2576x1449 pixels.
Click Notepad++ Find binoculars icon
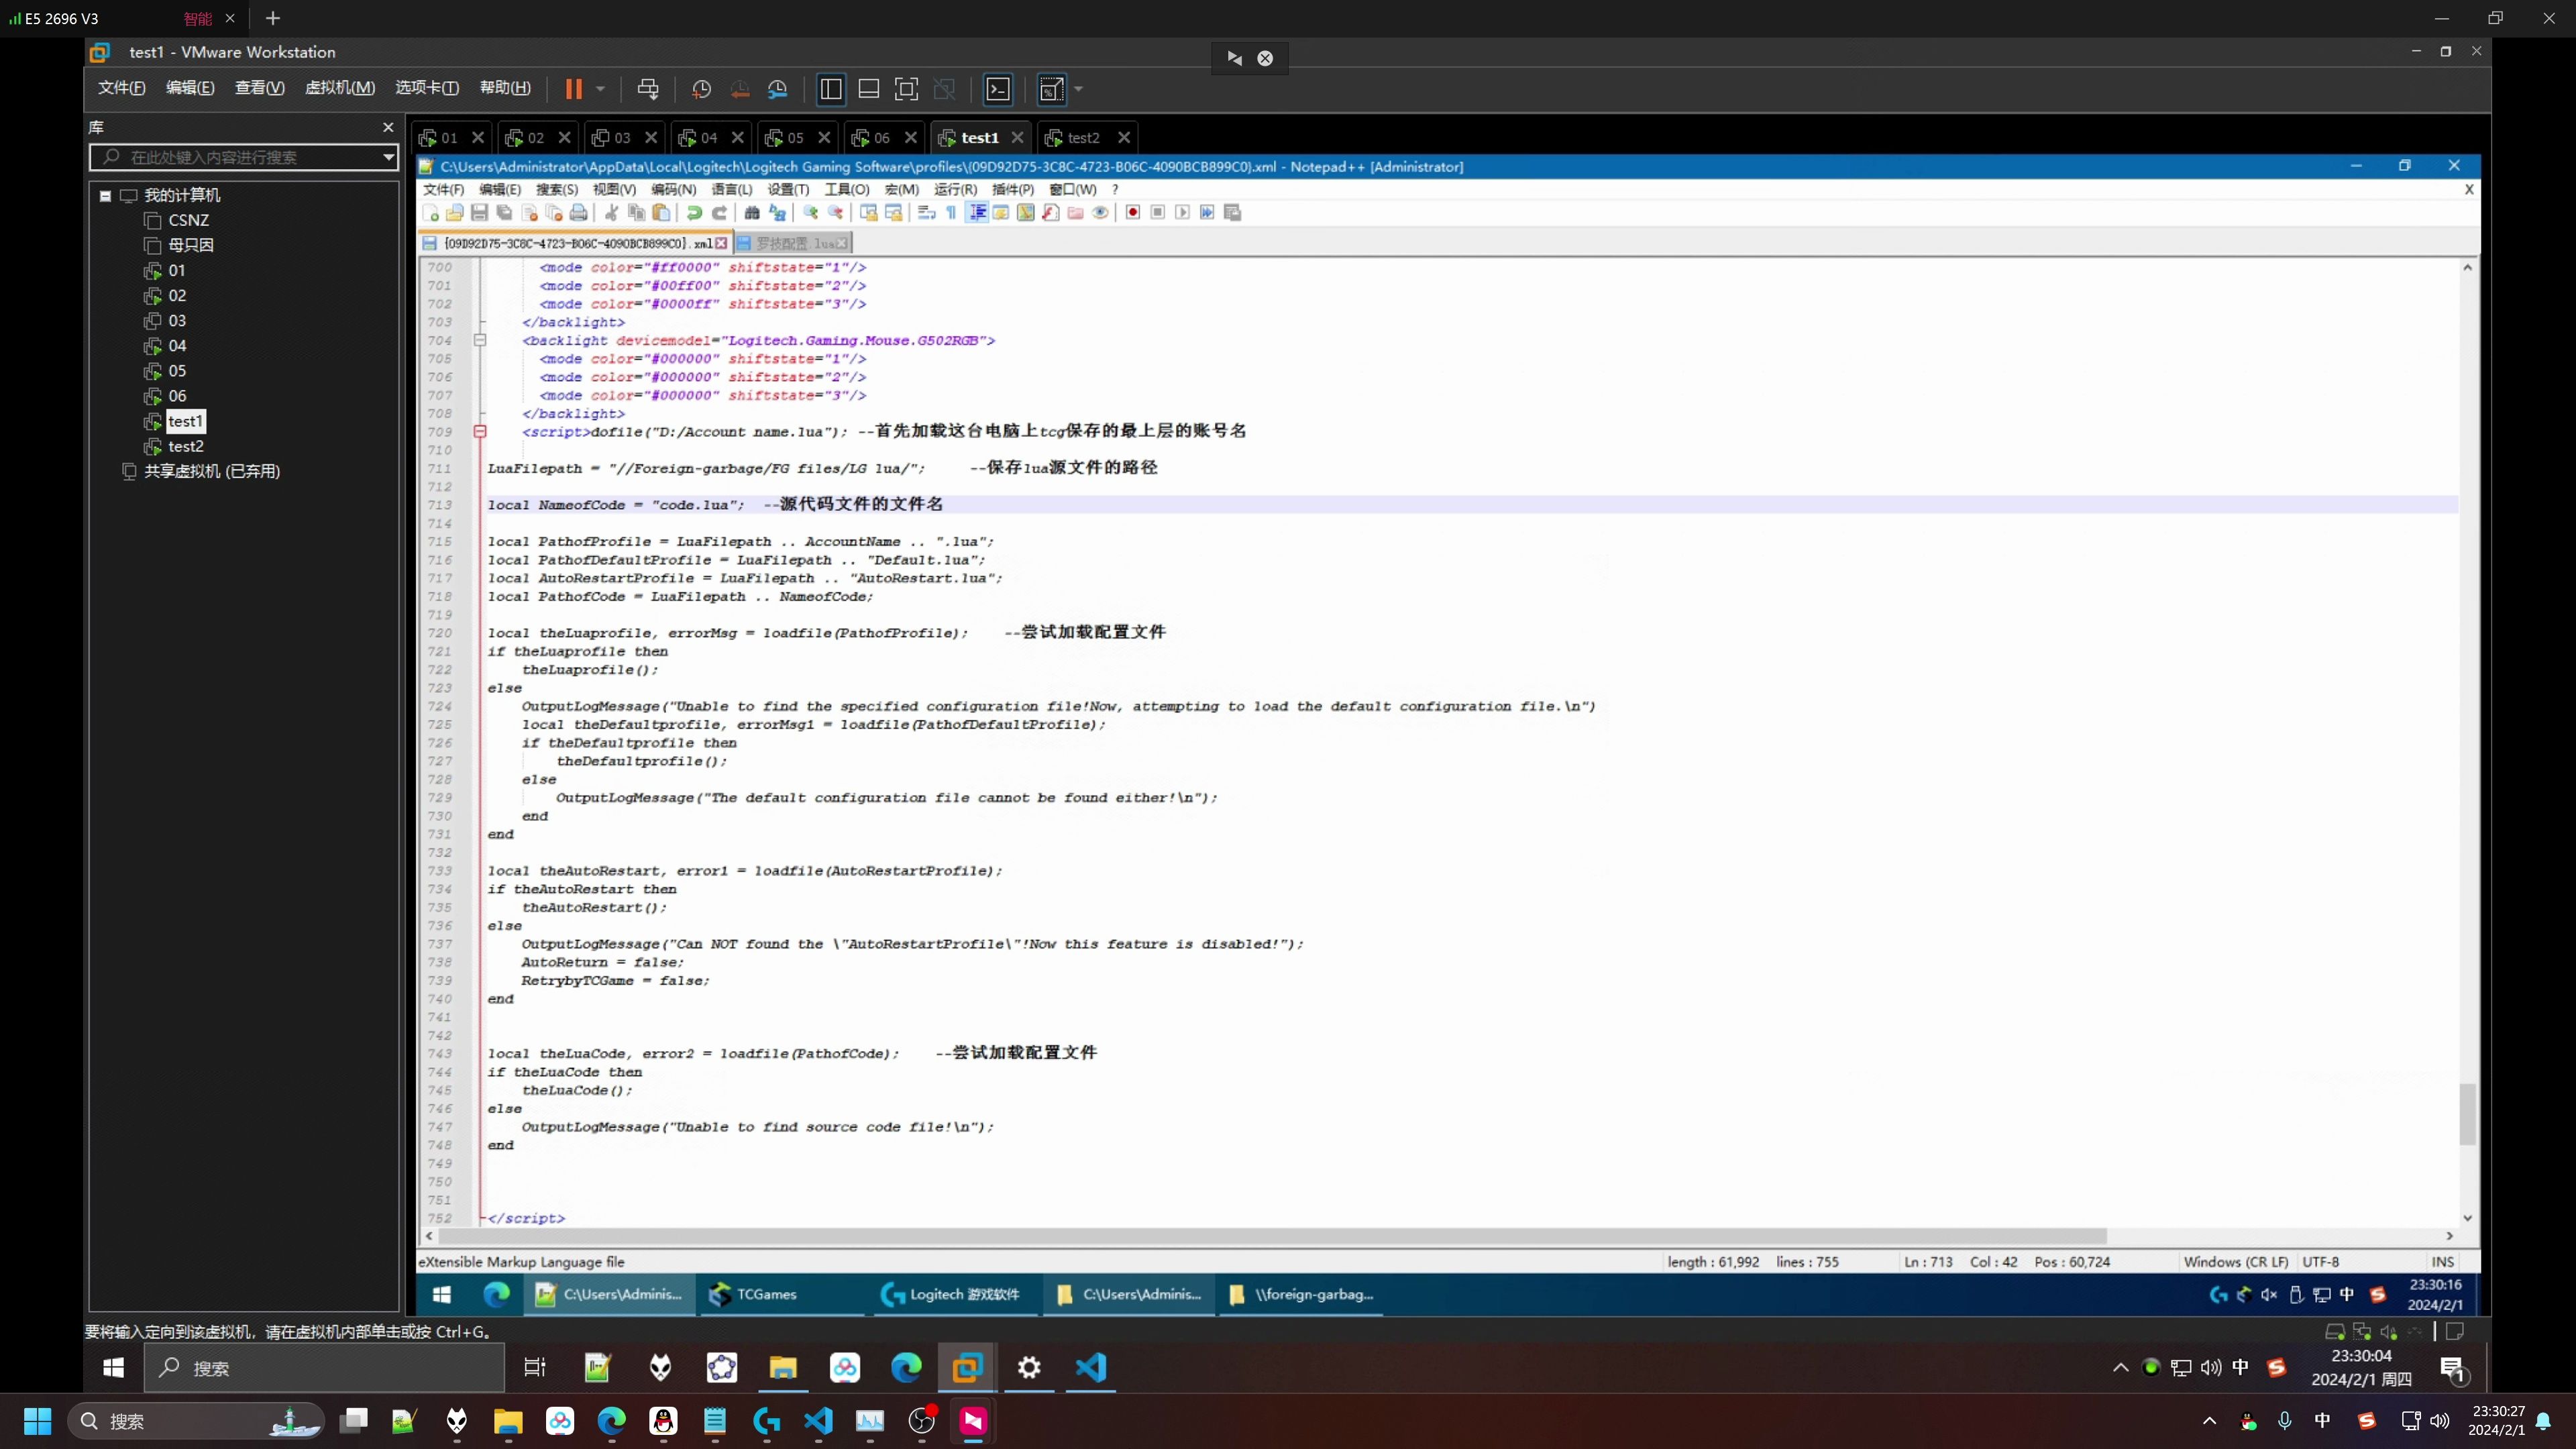pos(752,212)
